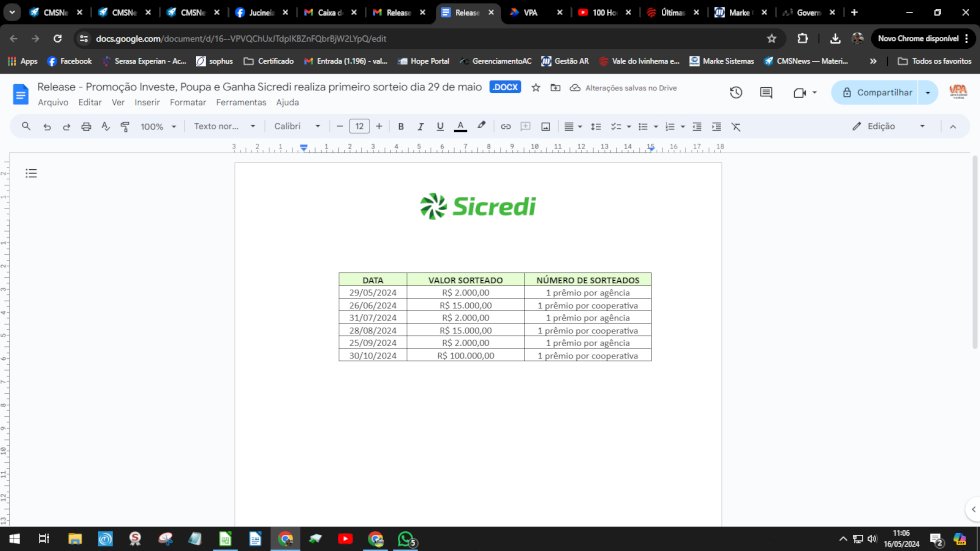Click Novo Chrome disponível update button
Image resolution: width=980 pixels, height=551 pixels.
point(923,39)
